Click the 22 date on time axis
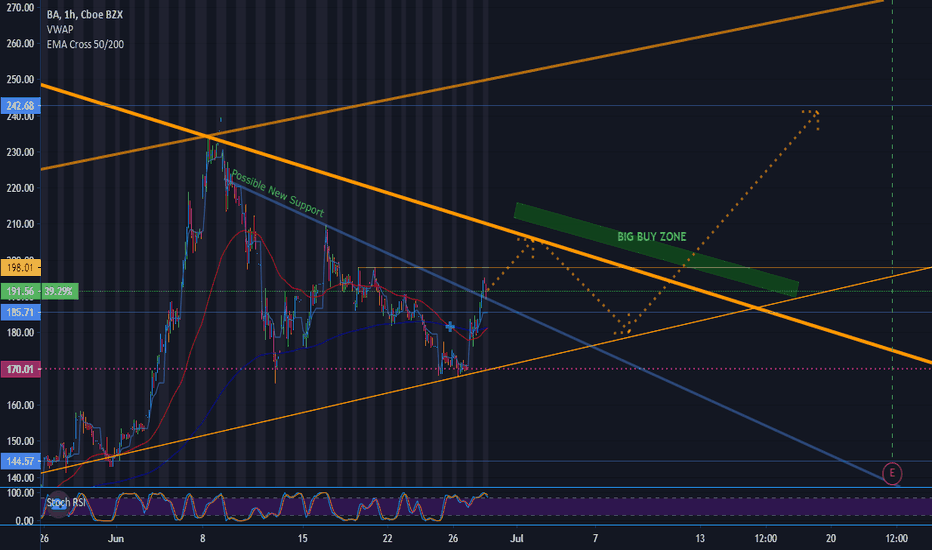This screenshot has height=550, width=932. point(388,539)
